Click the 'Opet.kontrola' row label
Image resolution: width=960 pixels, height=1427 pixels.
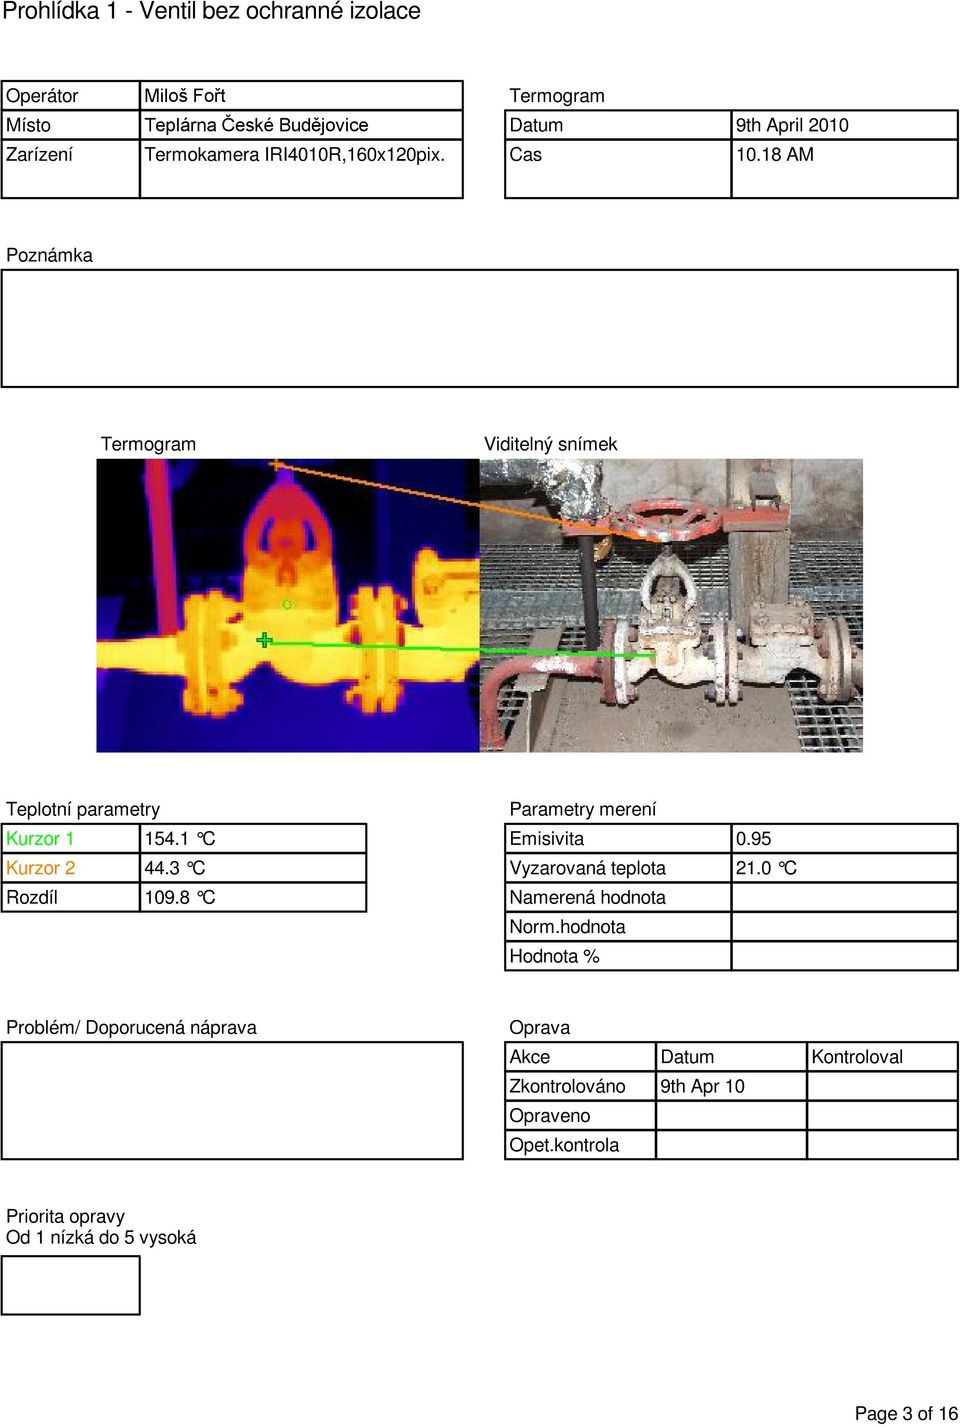pyautogui.click(x=564, y=1145)
